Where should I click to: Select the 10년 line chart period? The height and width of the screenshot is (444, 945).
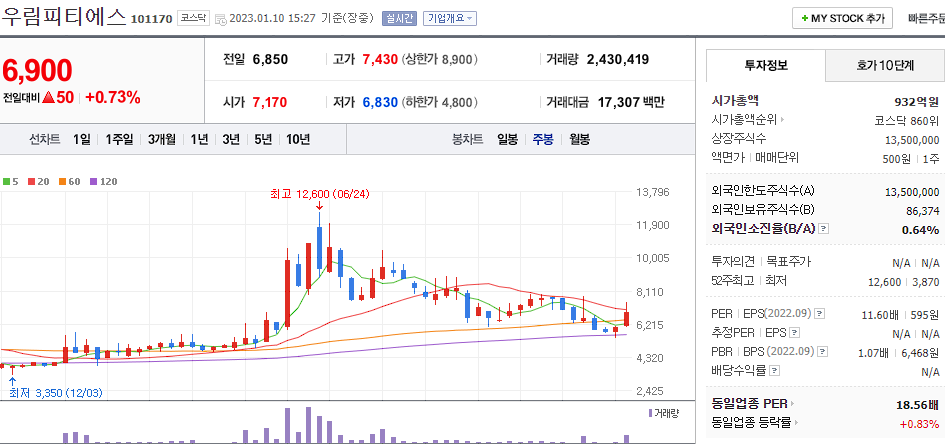click(298, 140)
